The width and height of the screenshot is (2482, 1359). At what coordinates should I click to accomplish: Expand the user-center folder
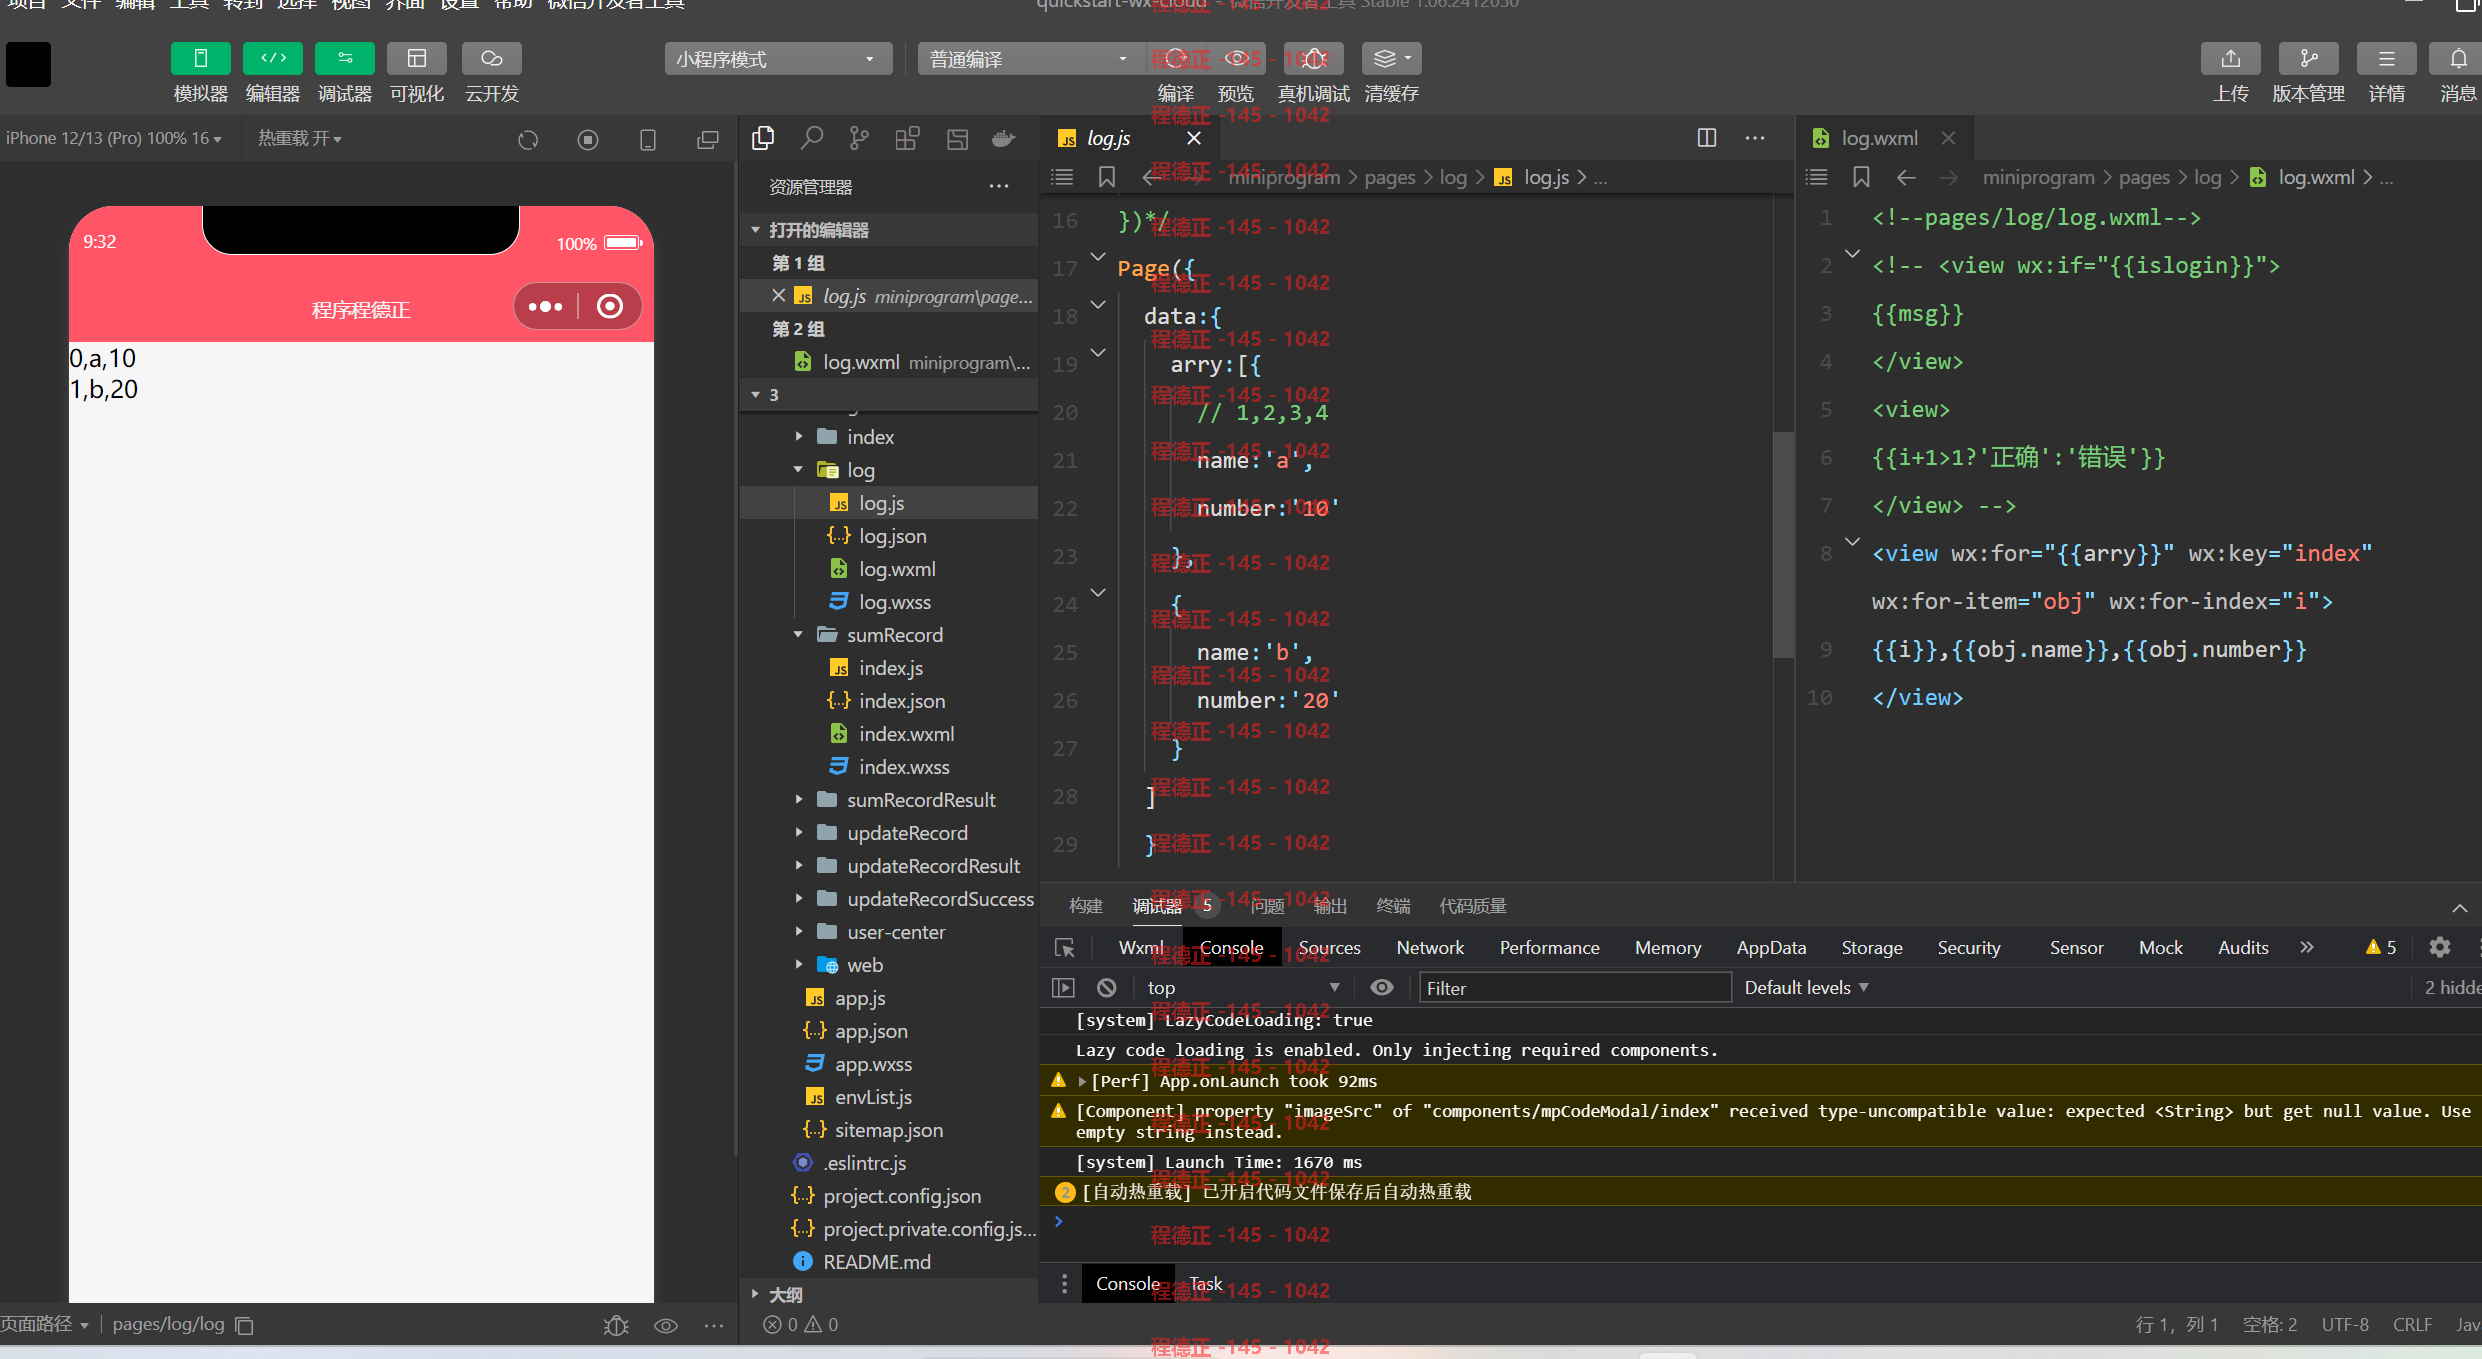pos(799,931)
